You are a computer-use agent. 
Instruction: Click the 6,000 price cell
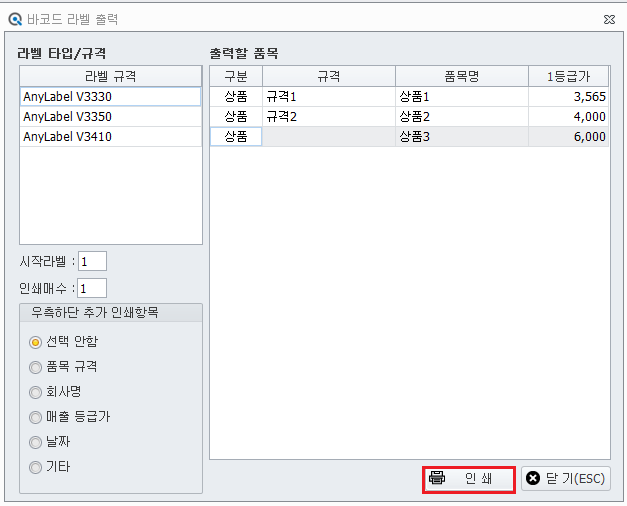pyautogui.click(x=568, y=136)
